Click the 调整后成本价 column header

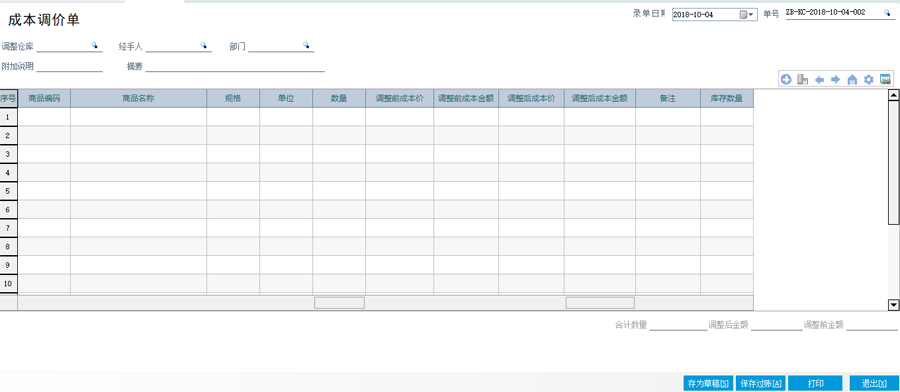pos(531,98)
